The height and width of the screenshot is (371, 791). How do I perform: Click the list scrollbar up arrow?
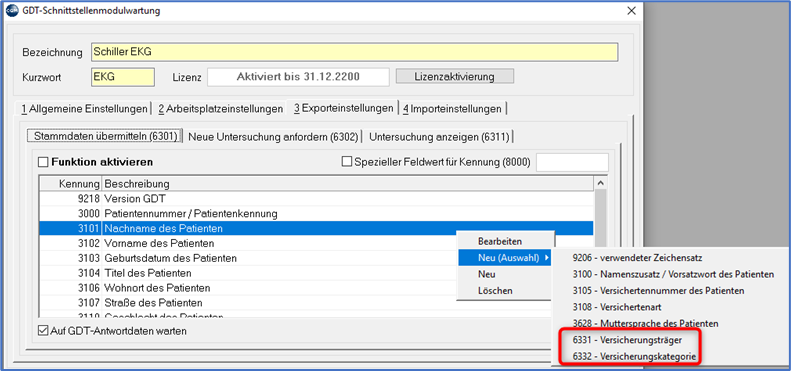point(600,183)
